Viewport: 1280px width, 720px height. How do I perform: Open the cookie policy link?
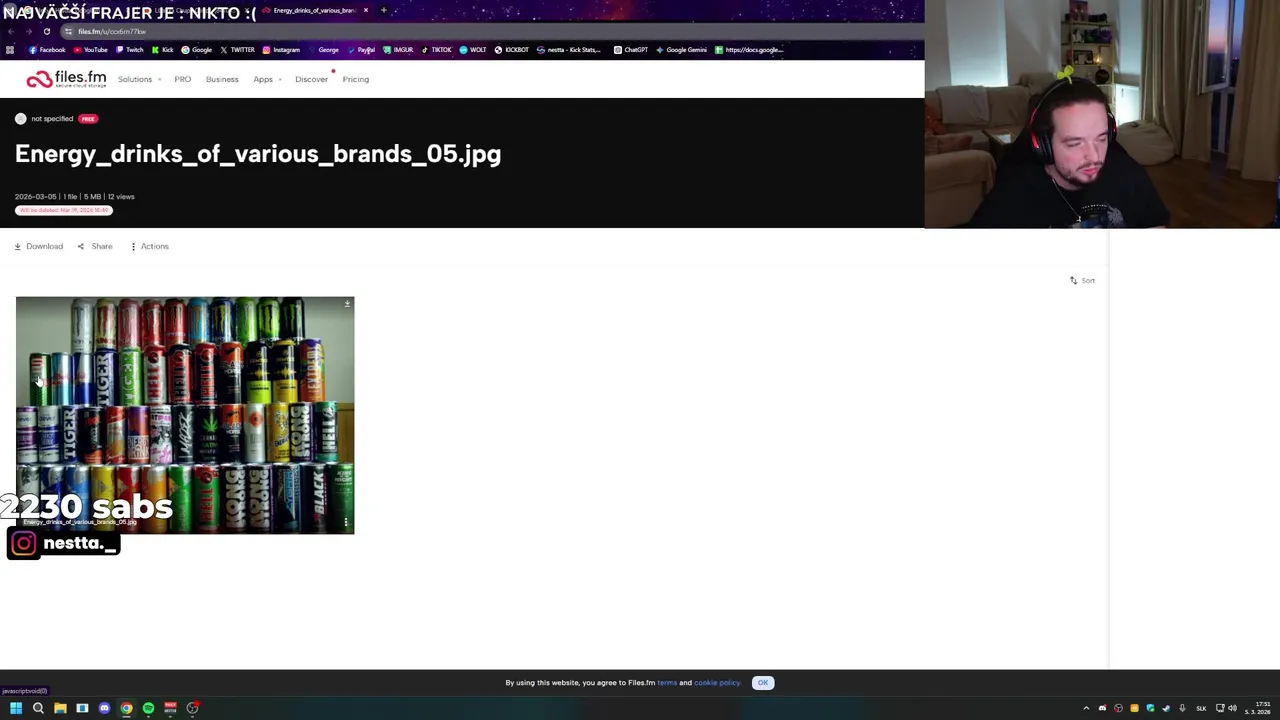(x=717, y=683)
